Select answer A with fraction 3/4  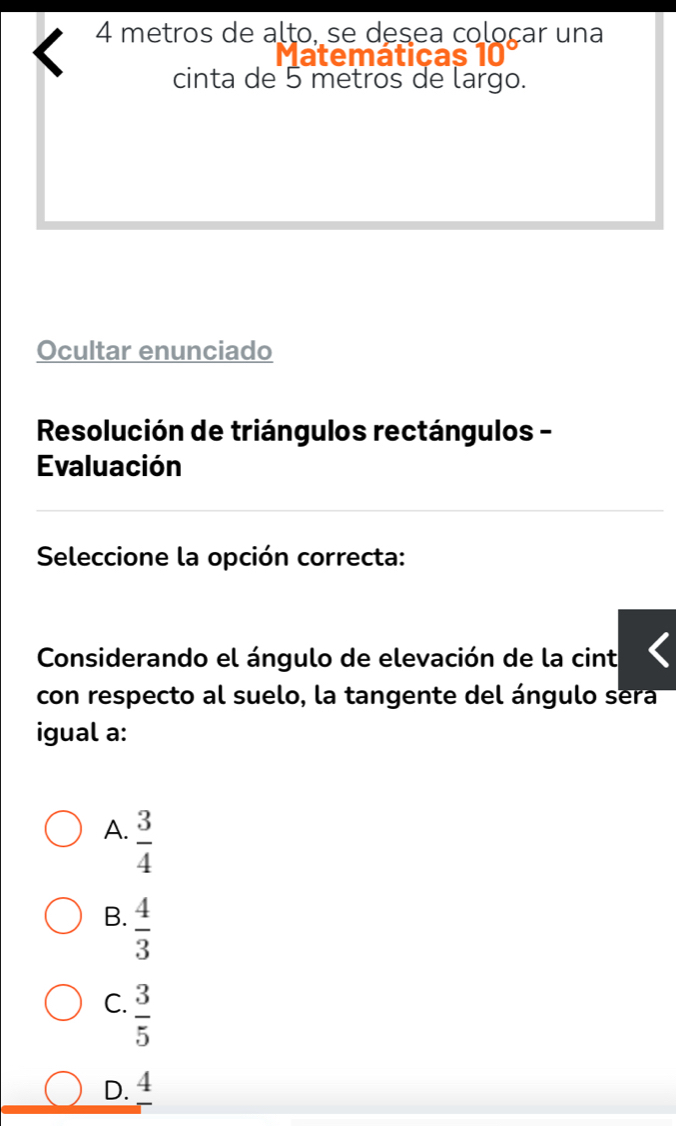coord(63,829)
